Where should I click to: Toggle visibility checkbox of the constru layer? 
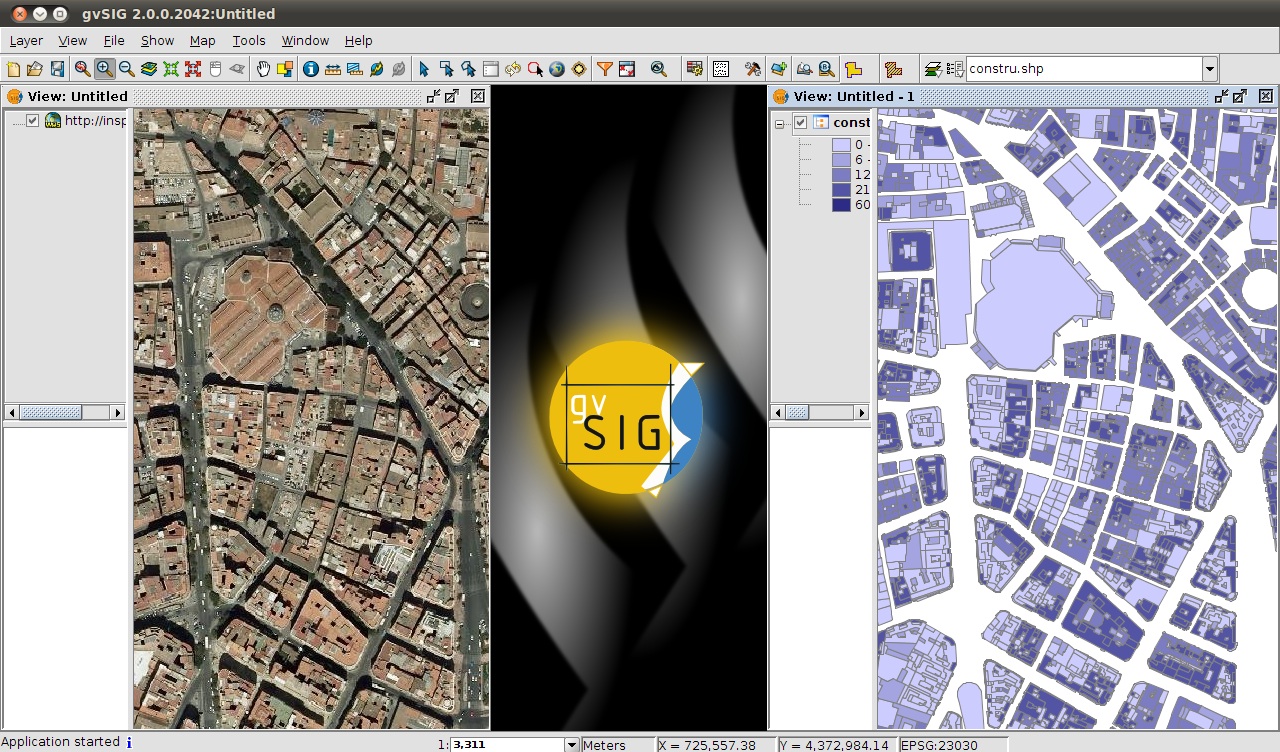coord(800,122)
